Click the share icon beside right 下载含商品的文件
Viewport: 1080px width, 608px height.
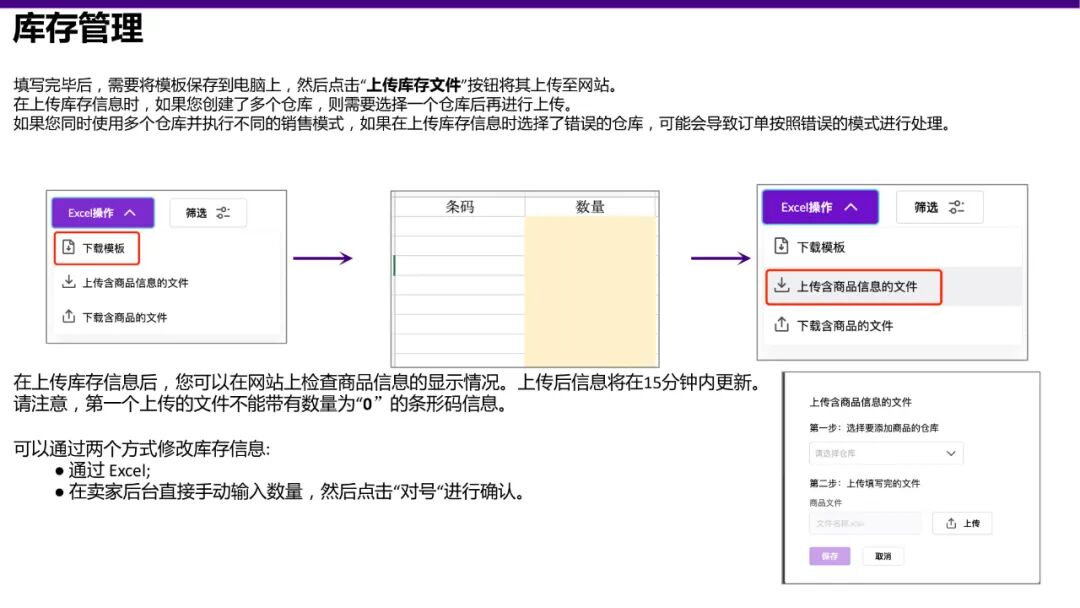pos(782,324)
